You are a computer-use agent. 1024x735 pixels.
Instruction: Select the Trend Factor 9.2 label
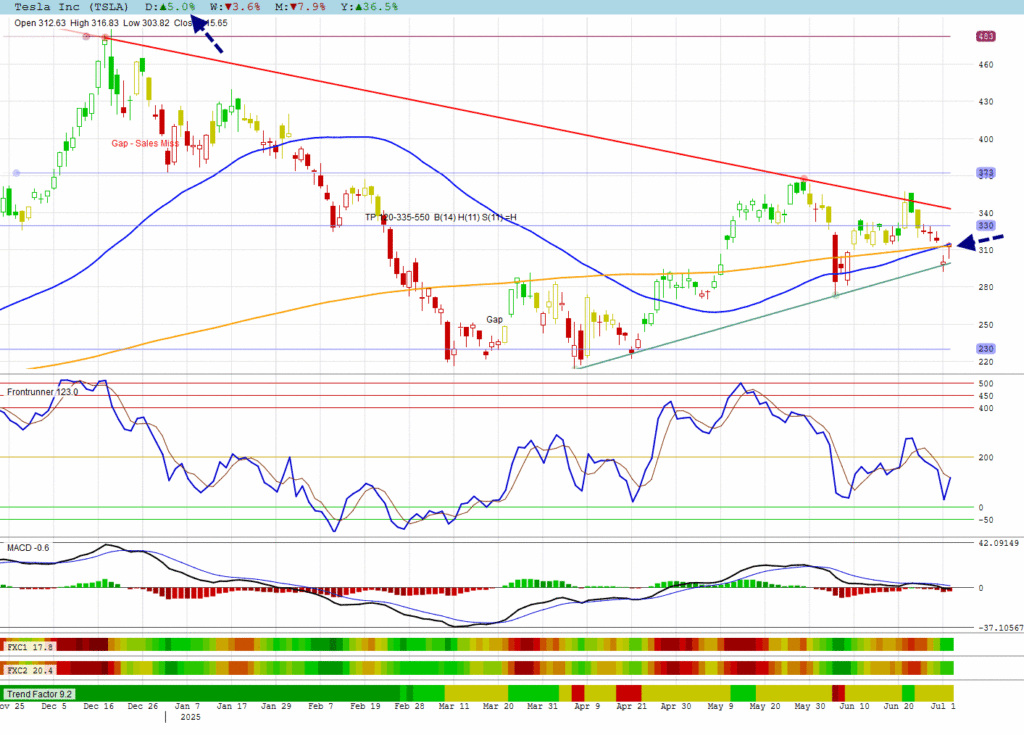pos(39,694)
